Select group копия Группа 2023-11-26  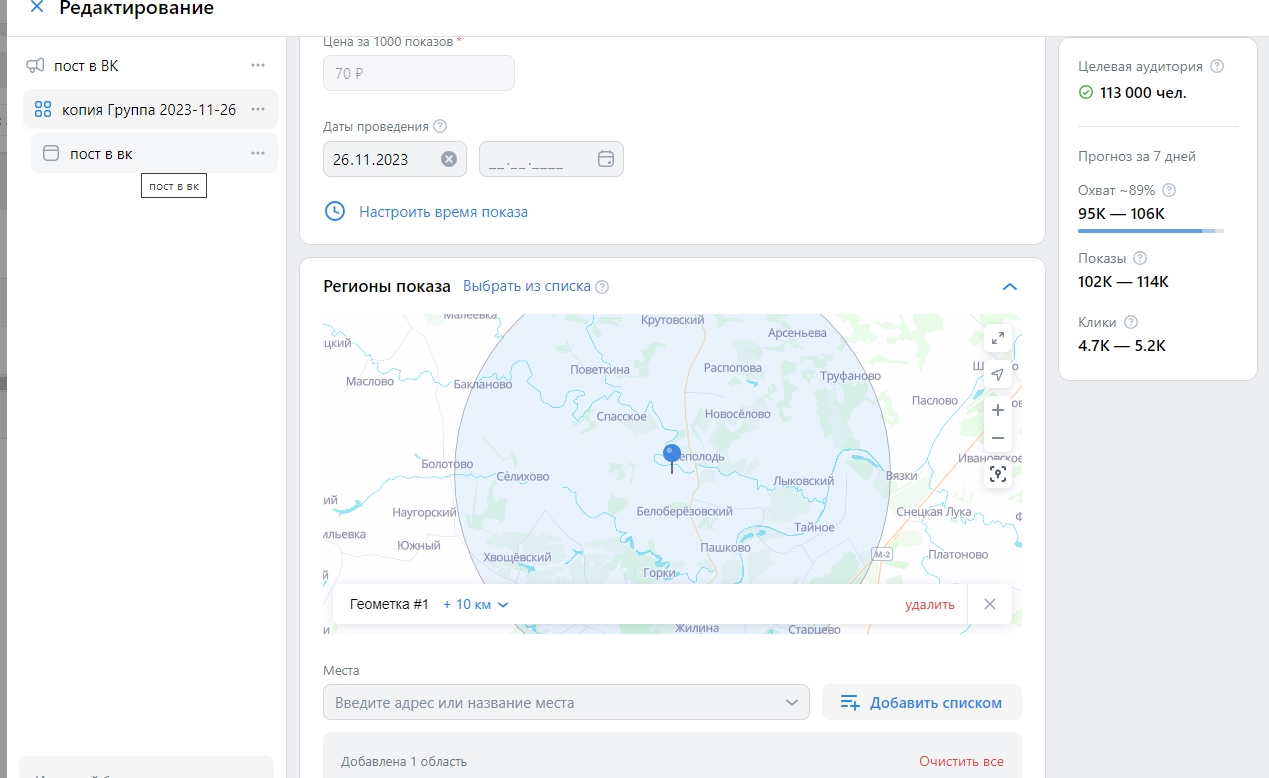[x=150, y=109]
